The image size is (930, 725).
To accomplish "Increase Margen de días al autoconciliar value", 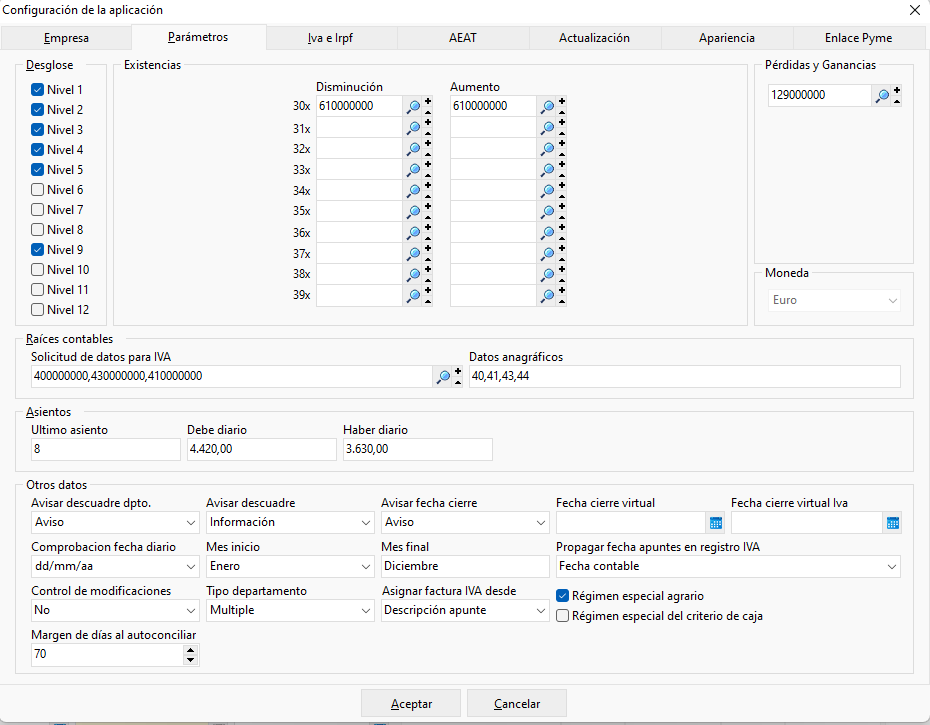I will [x=190, y=650].
